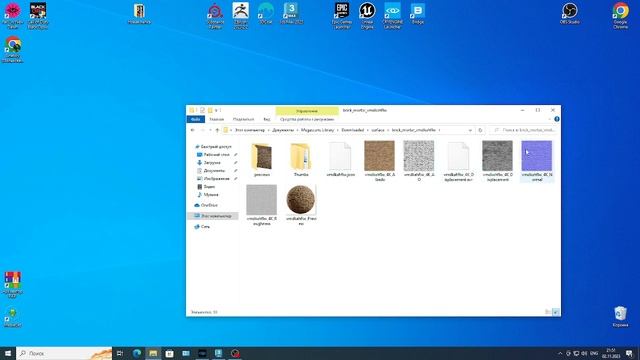Select Сеть in the navigation pane

pos(205,227)
